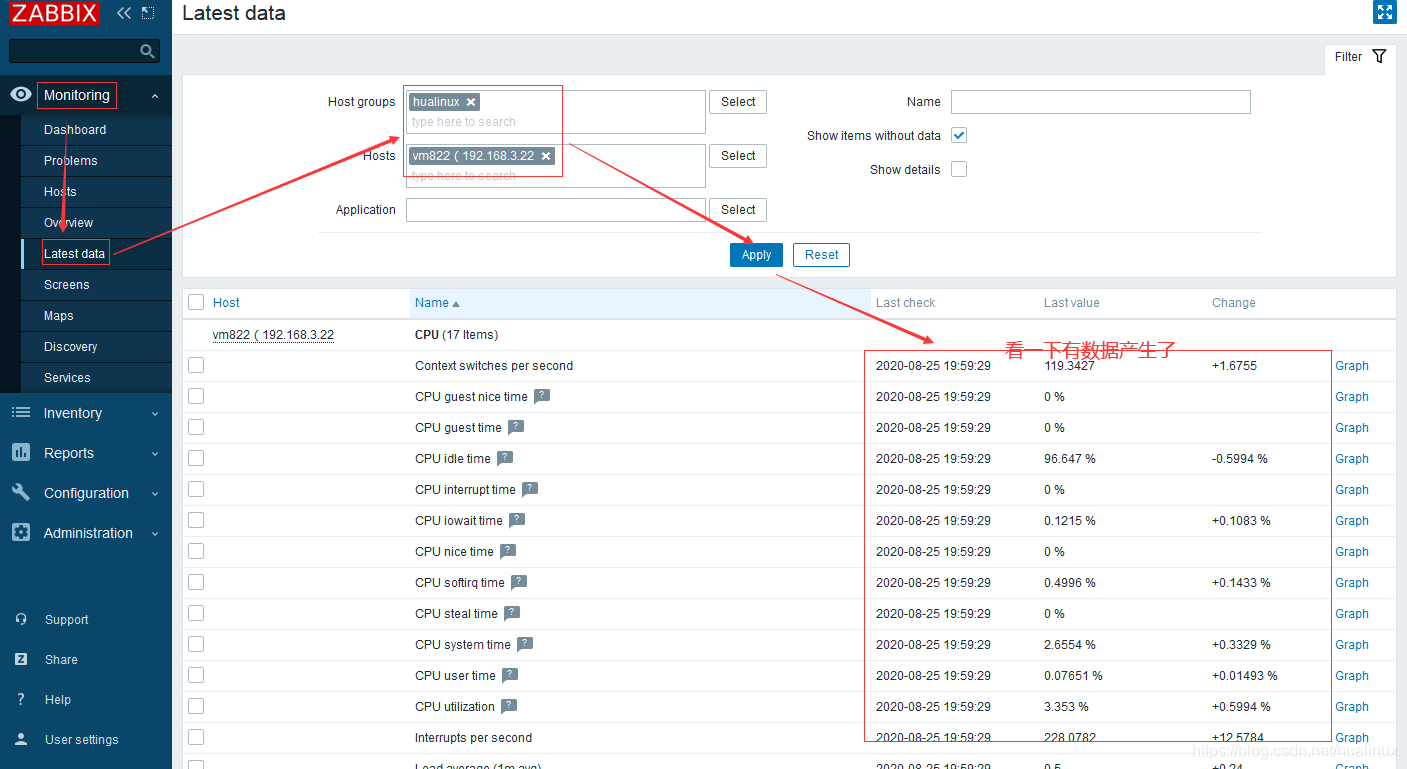
Task: Check the checkbox for Context switches per second
Action: pos(195,365)
